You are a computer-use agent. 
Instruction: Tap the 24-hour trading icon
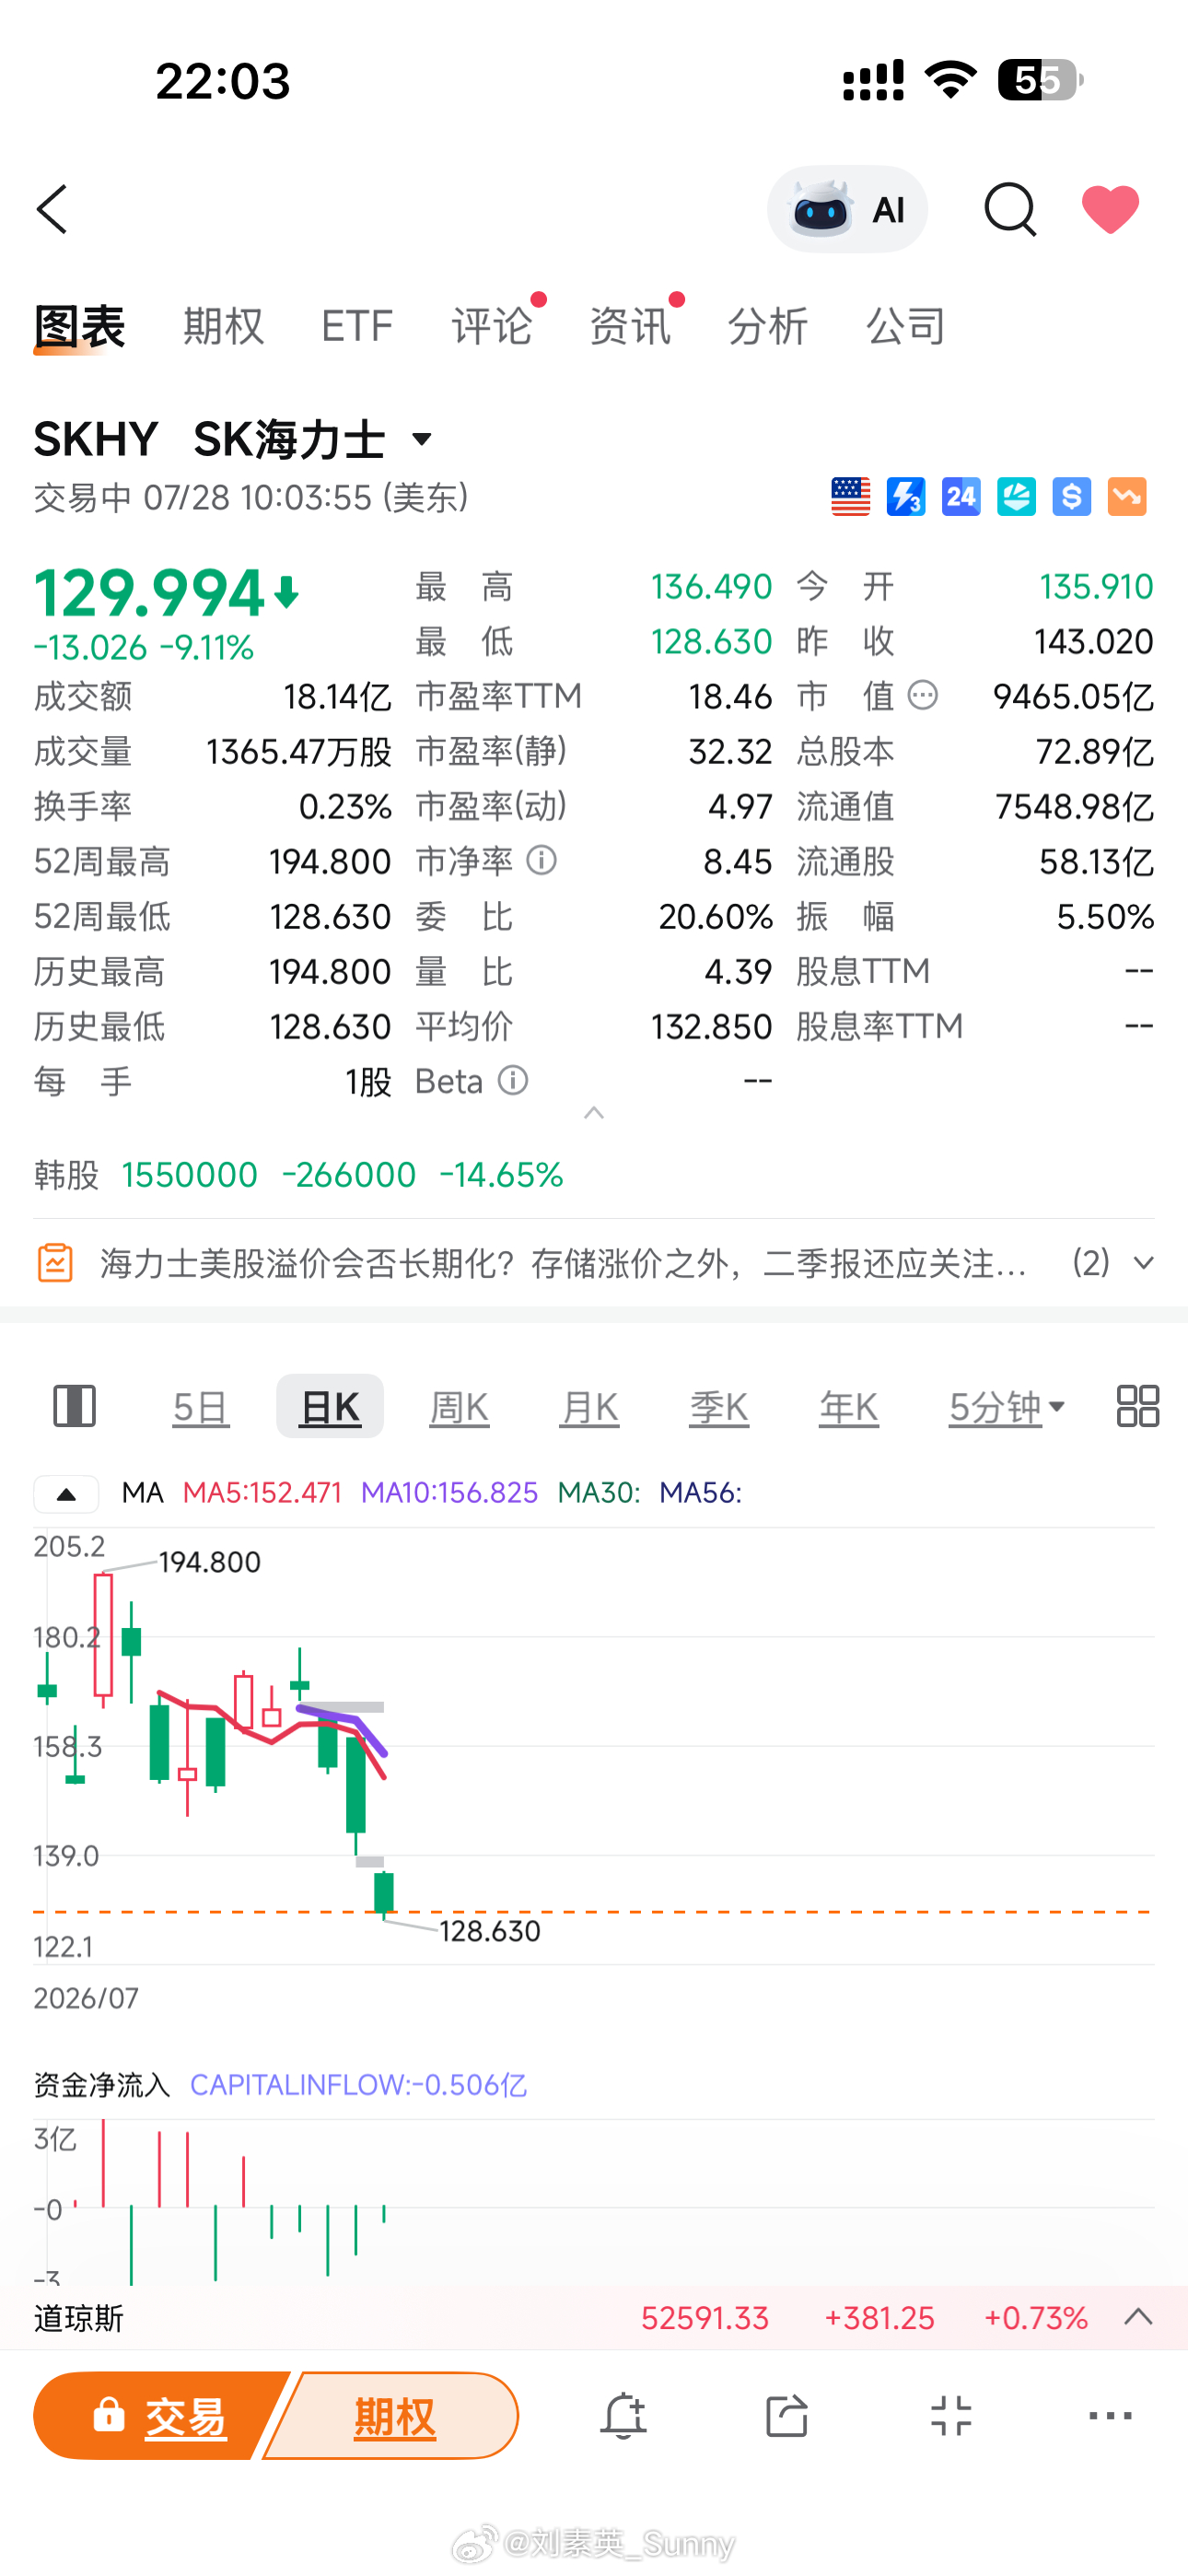[x=961, y=497]
